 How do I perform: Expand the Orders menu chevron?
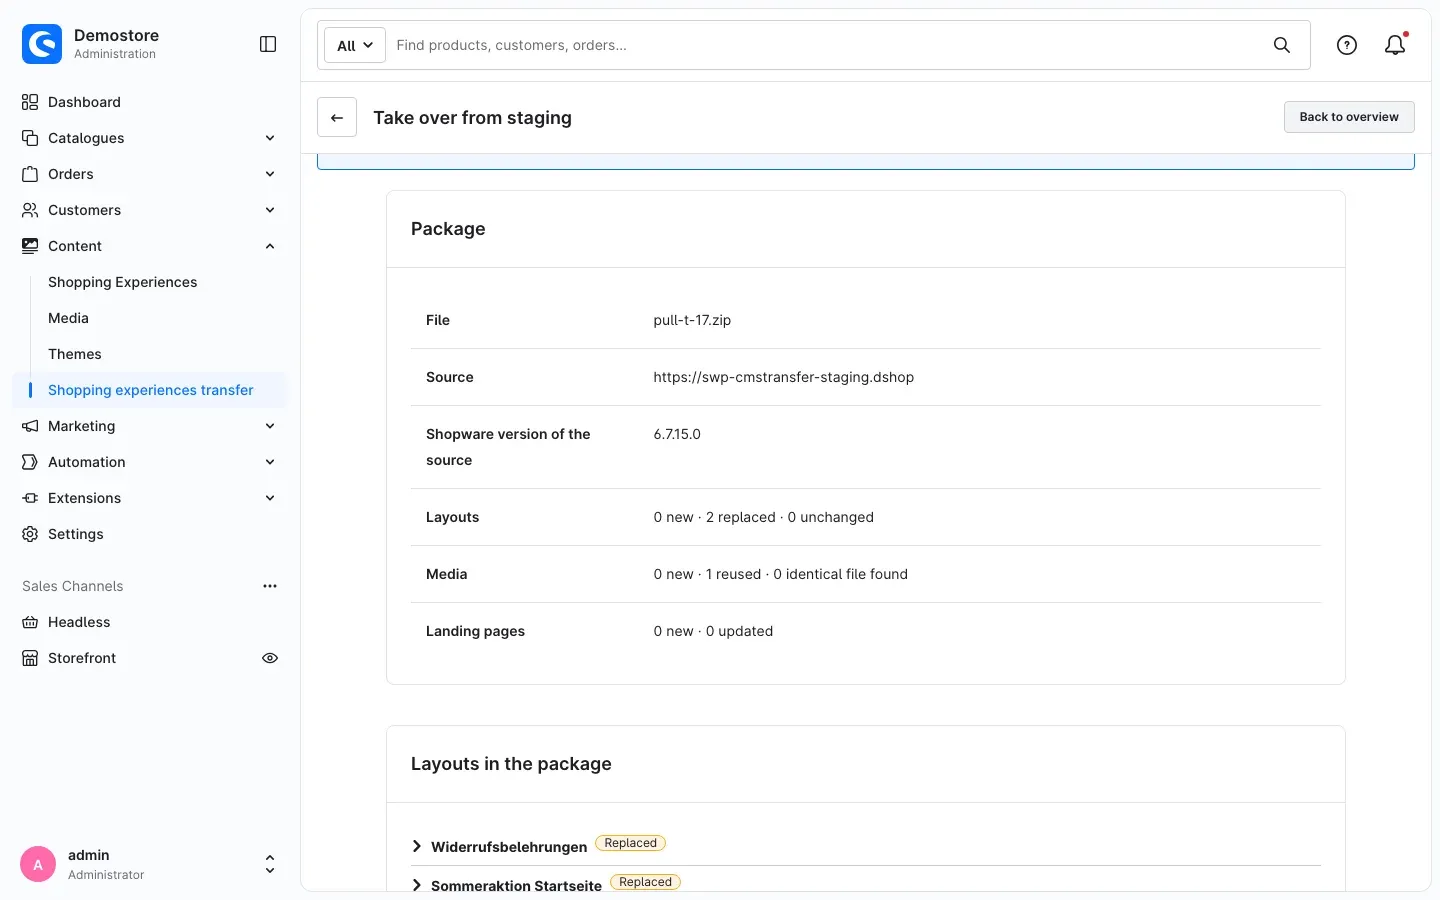270,174
